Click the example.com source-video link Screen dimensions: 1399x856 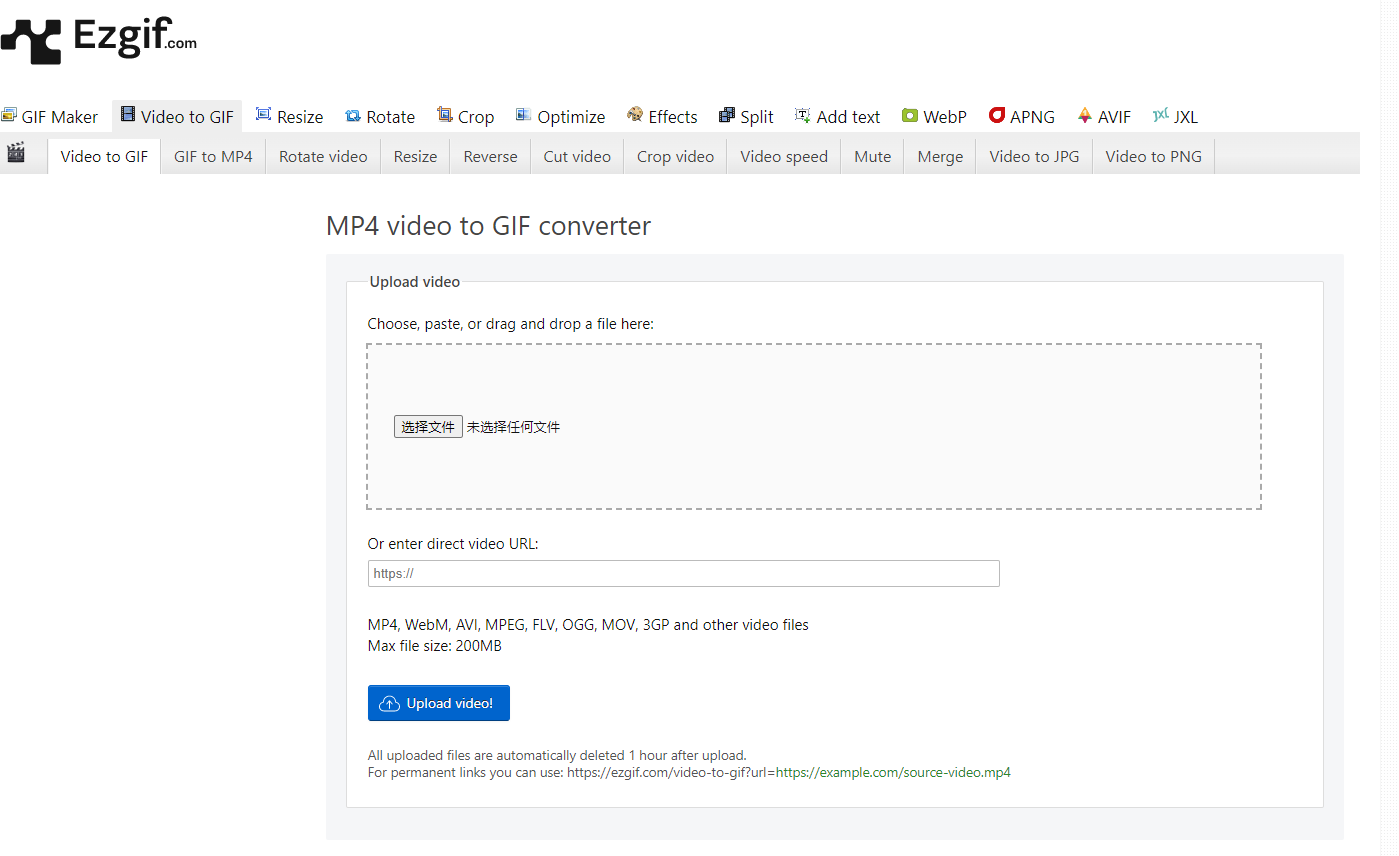[893, 772]
